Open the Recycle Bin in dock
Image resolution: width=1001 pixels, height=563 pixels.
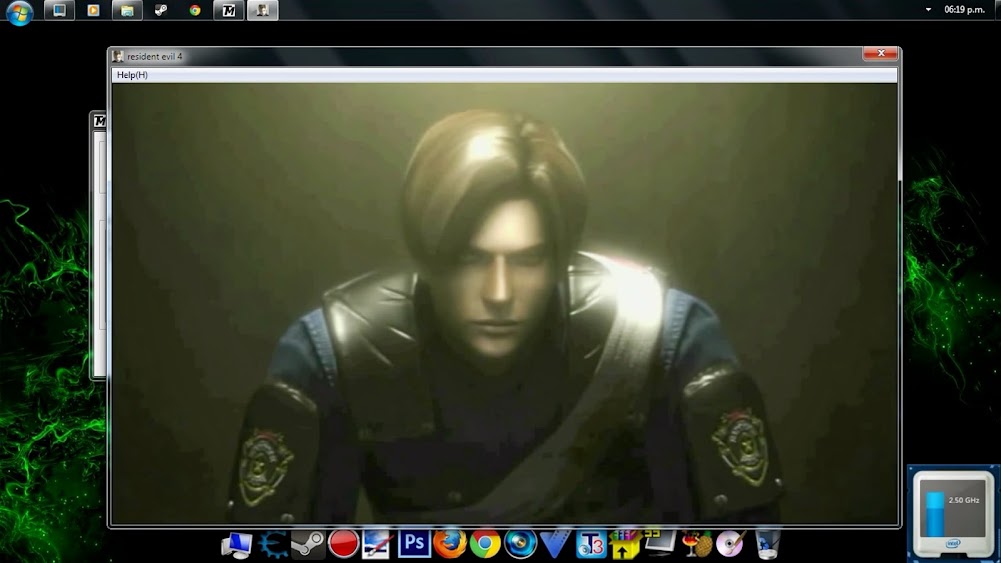click(x=766, y=544)
